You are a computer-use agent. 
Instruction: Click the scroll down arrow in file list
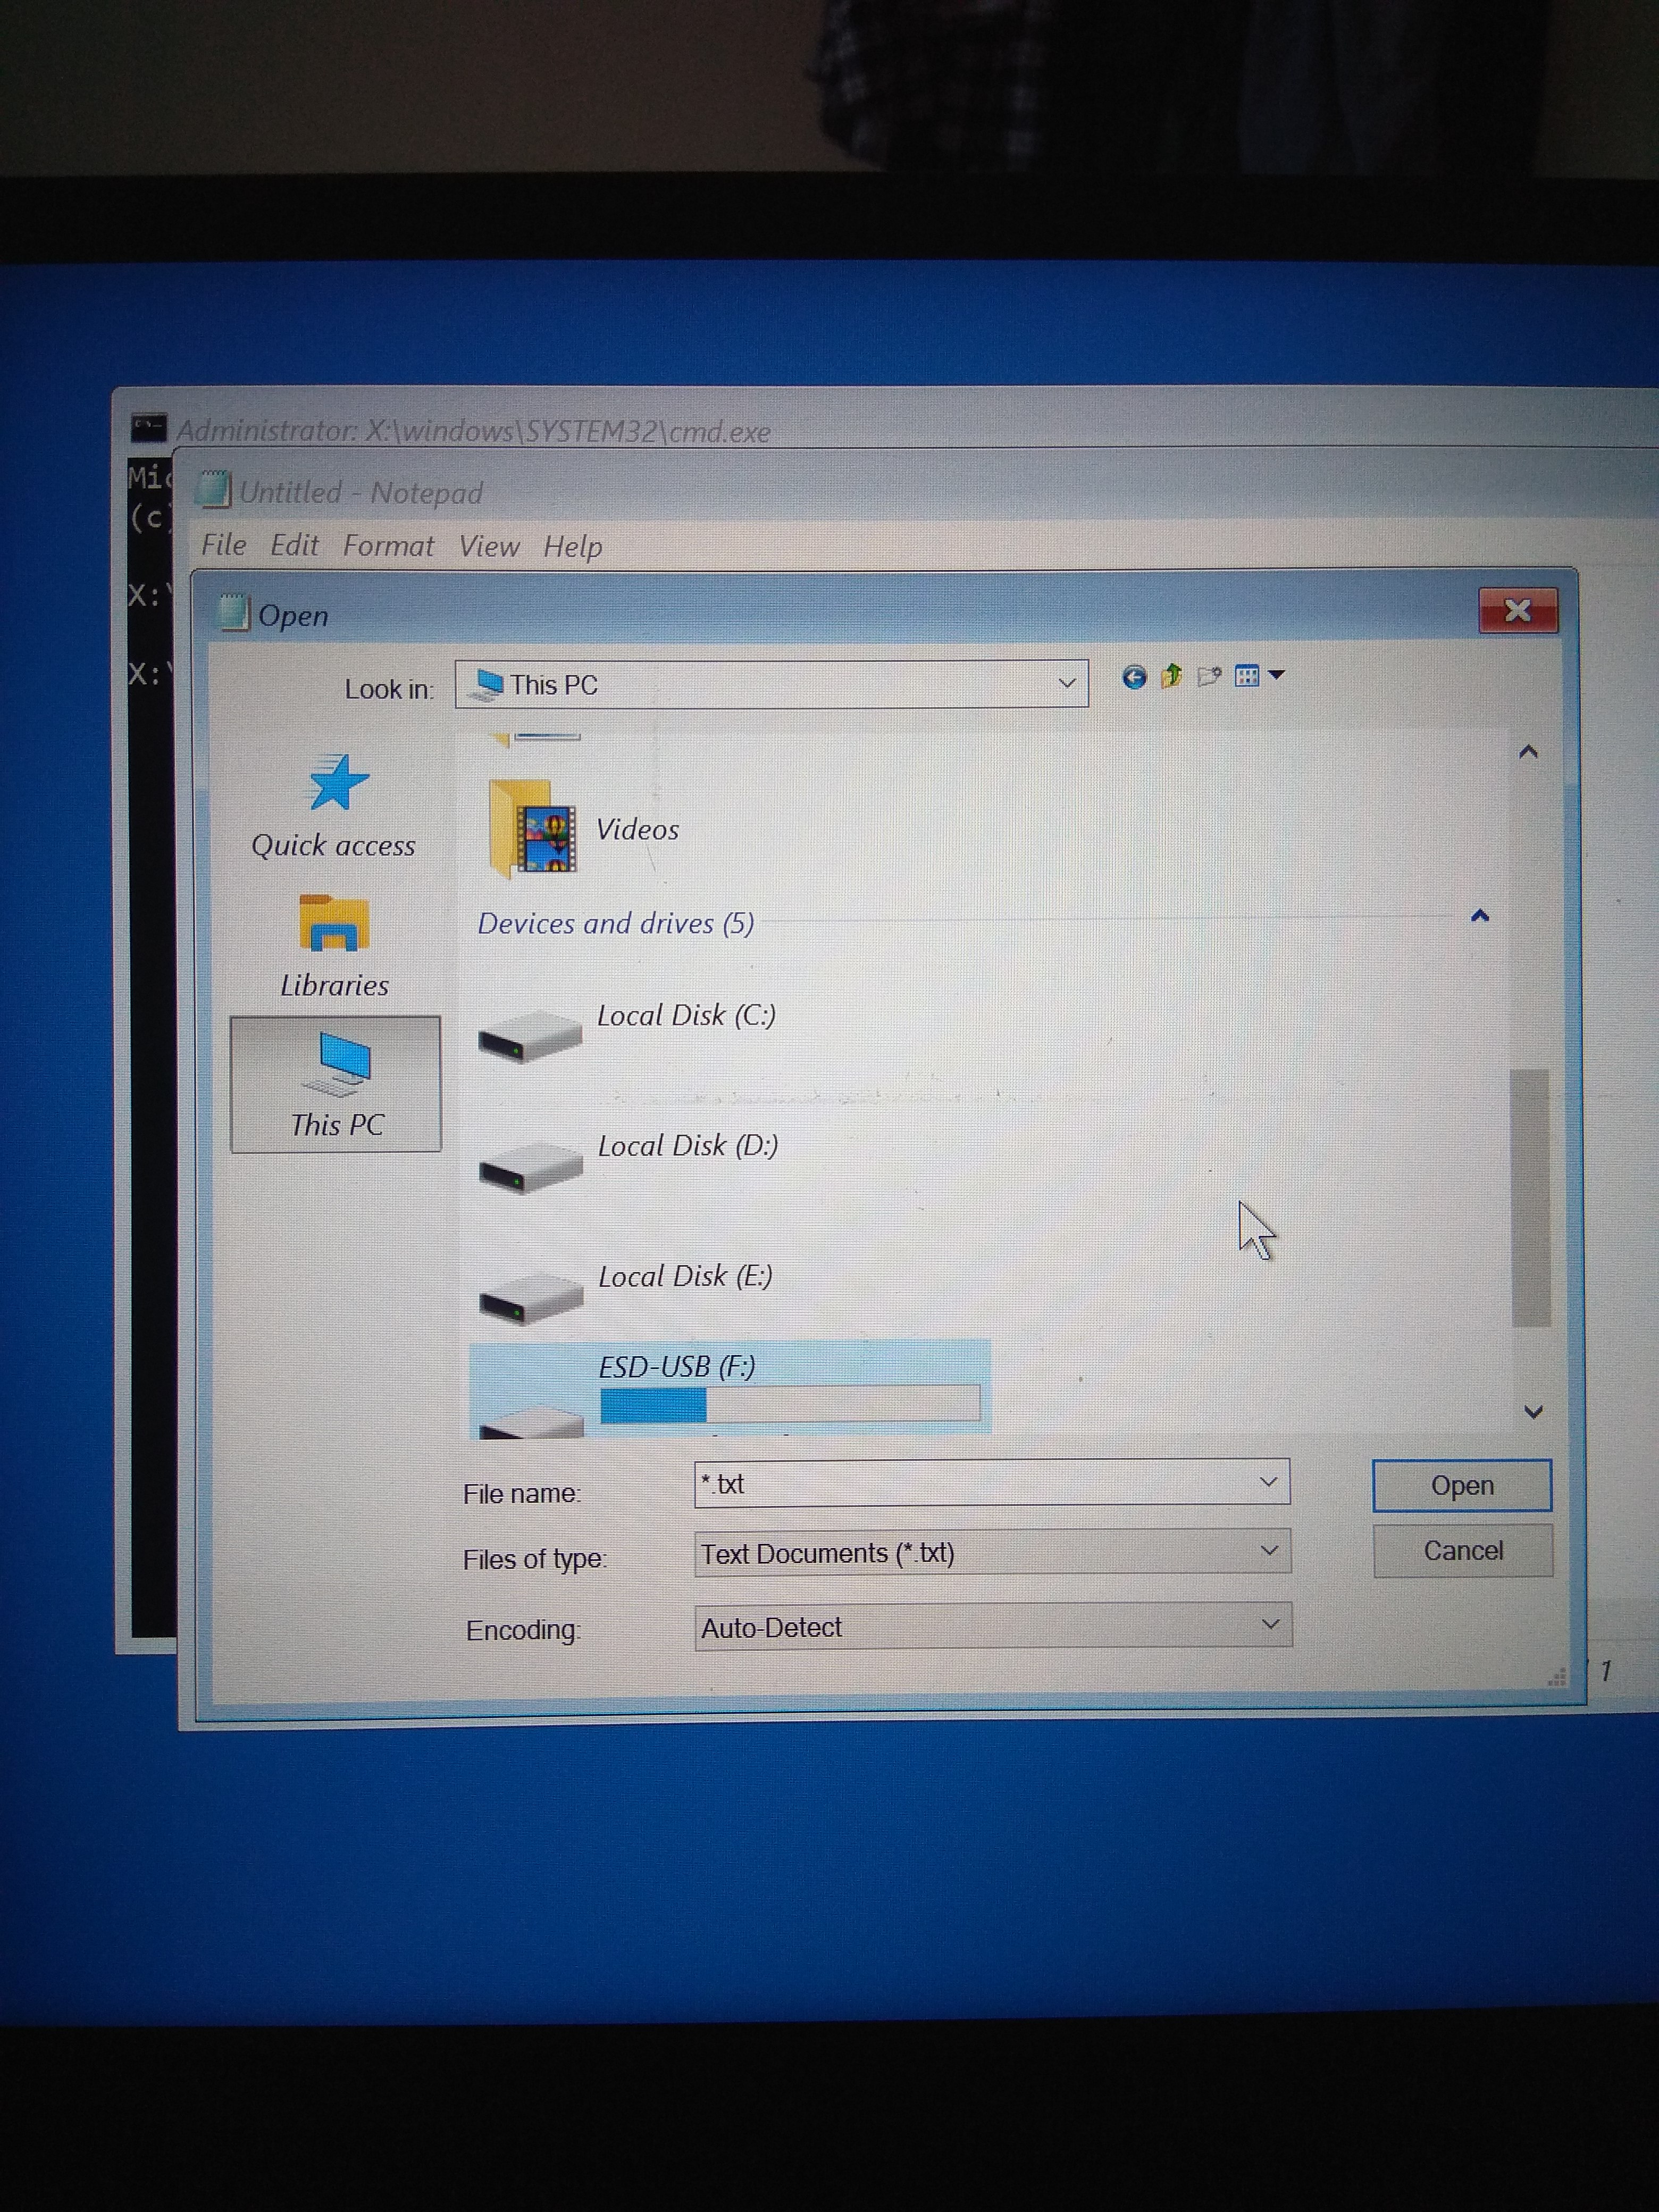1532,1412
